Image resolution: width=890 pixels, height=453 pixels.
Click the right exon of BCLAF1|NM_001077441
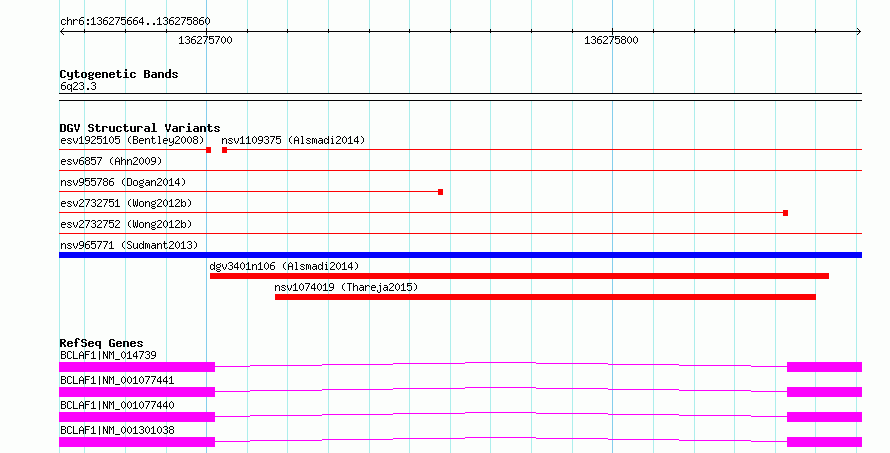[x=824, y=392]
